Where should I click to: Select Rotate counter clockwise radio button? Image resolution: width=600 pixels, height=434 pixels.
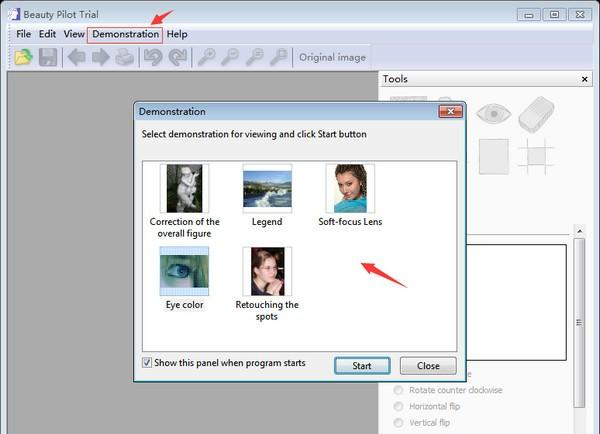[x=398, y=390]
